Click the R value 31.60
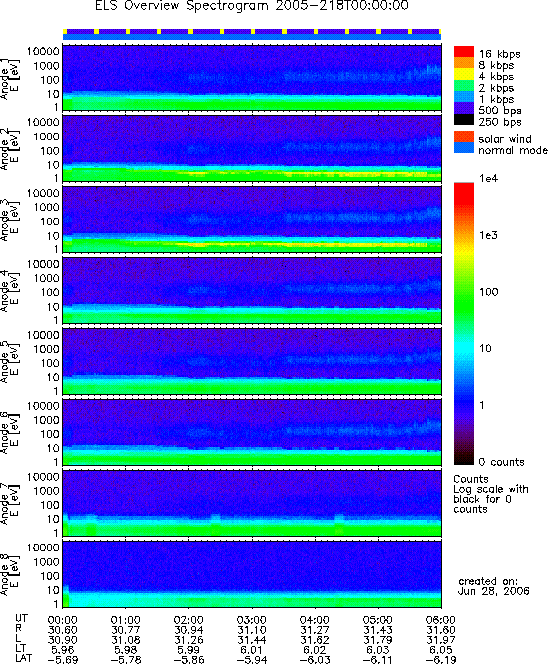This screenshot has height=664, width=548. pyautogui.click(x=441, y=630)
